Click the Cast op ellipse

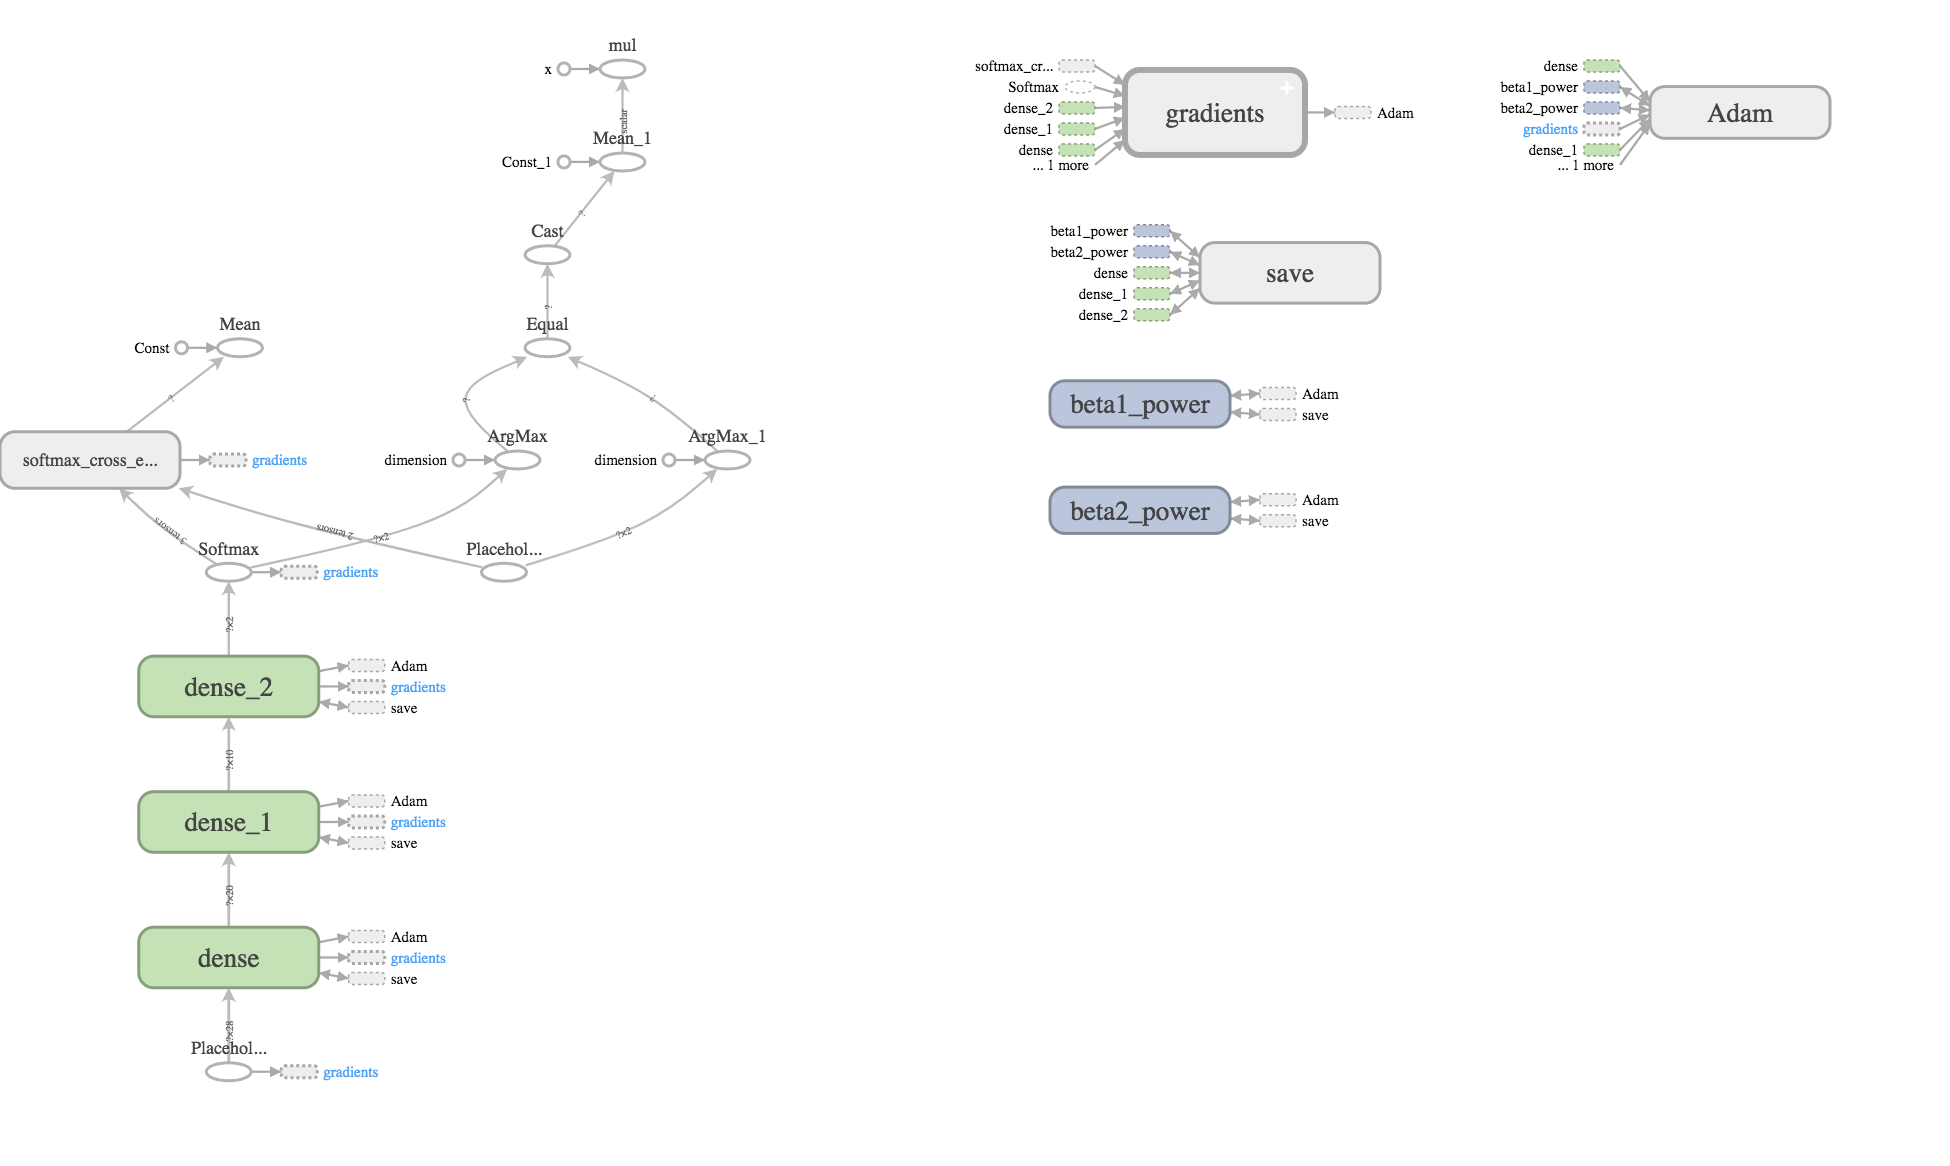coord(547,255)
